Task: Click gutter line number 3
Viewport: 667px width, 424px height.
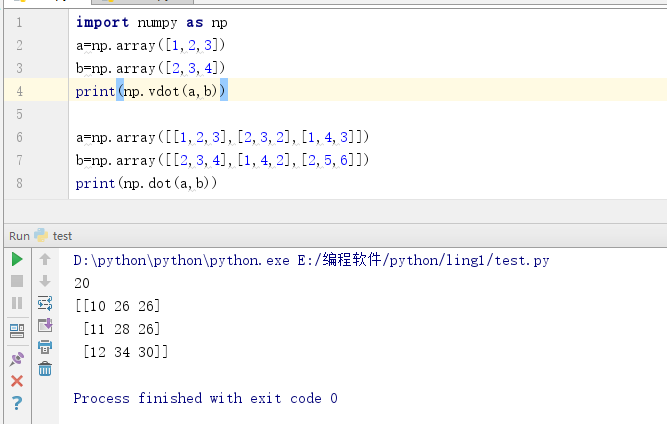Action: pos(19,68)
